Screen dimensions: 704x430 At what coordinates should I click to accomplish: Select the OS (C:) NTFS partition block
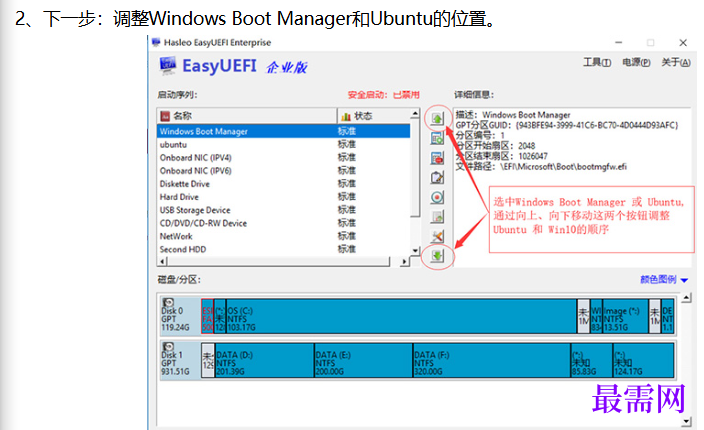point(401,316)
